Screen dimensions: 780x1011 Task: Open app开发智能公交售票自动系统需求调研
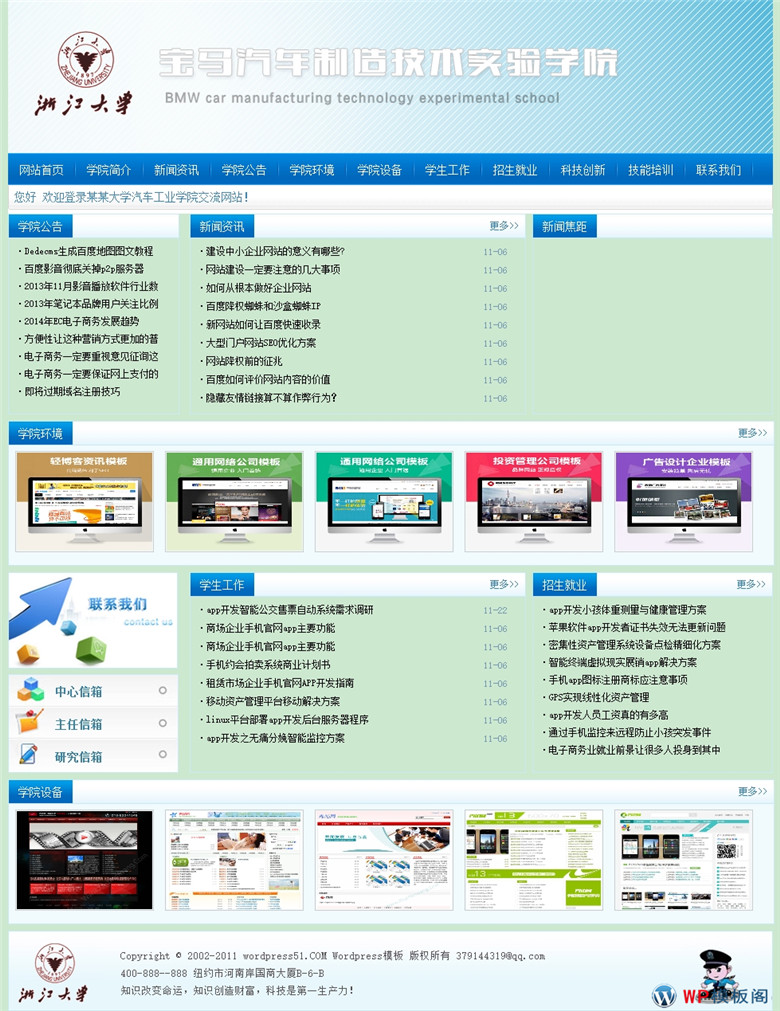289,610
